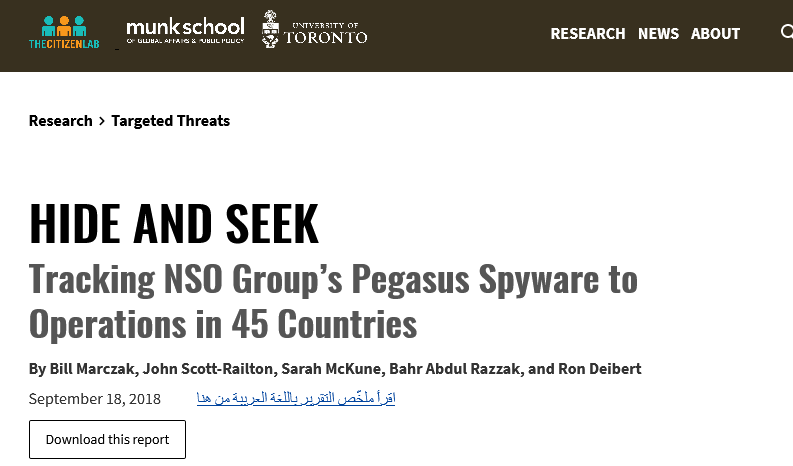This screenshot has height=466, width=793.
Task: Visit the Munk School logo link
Action: point(185,31)
